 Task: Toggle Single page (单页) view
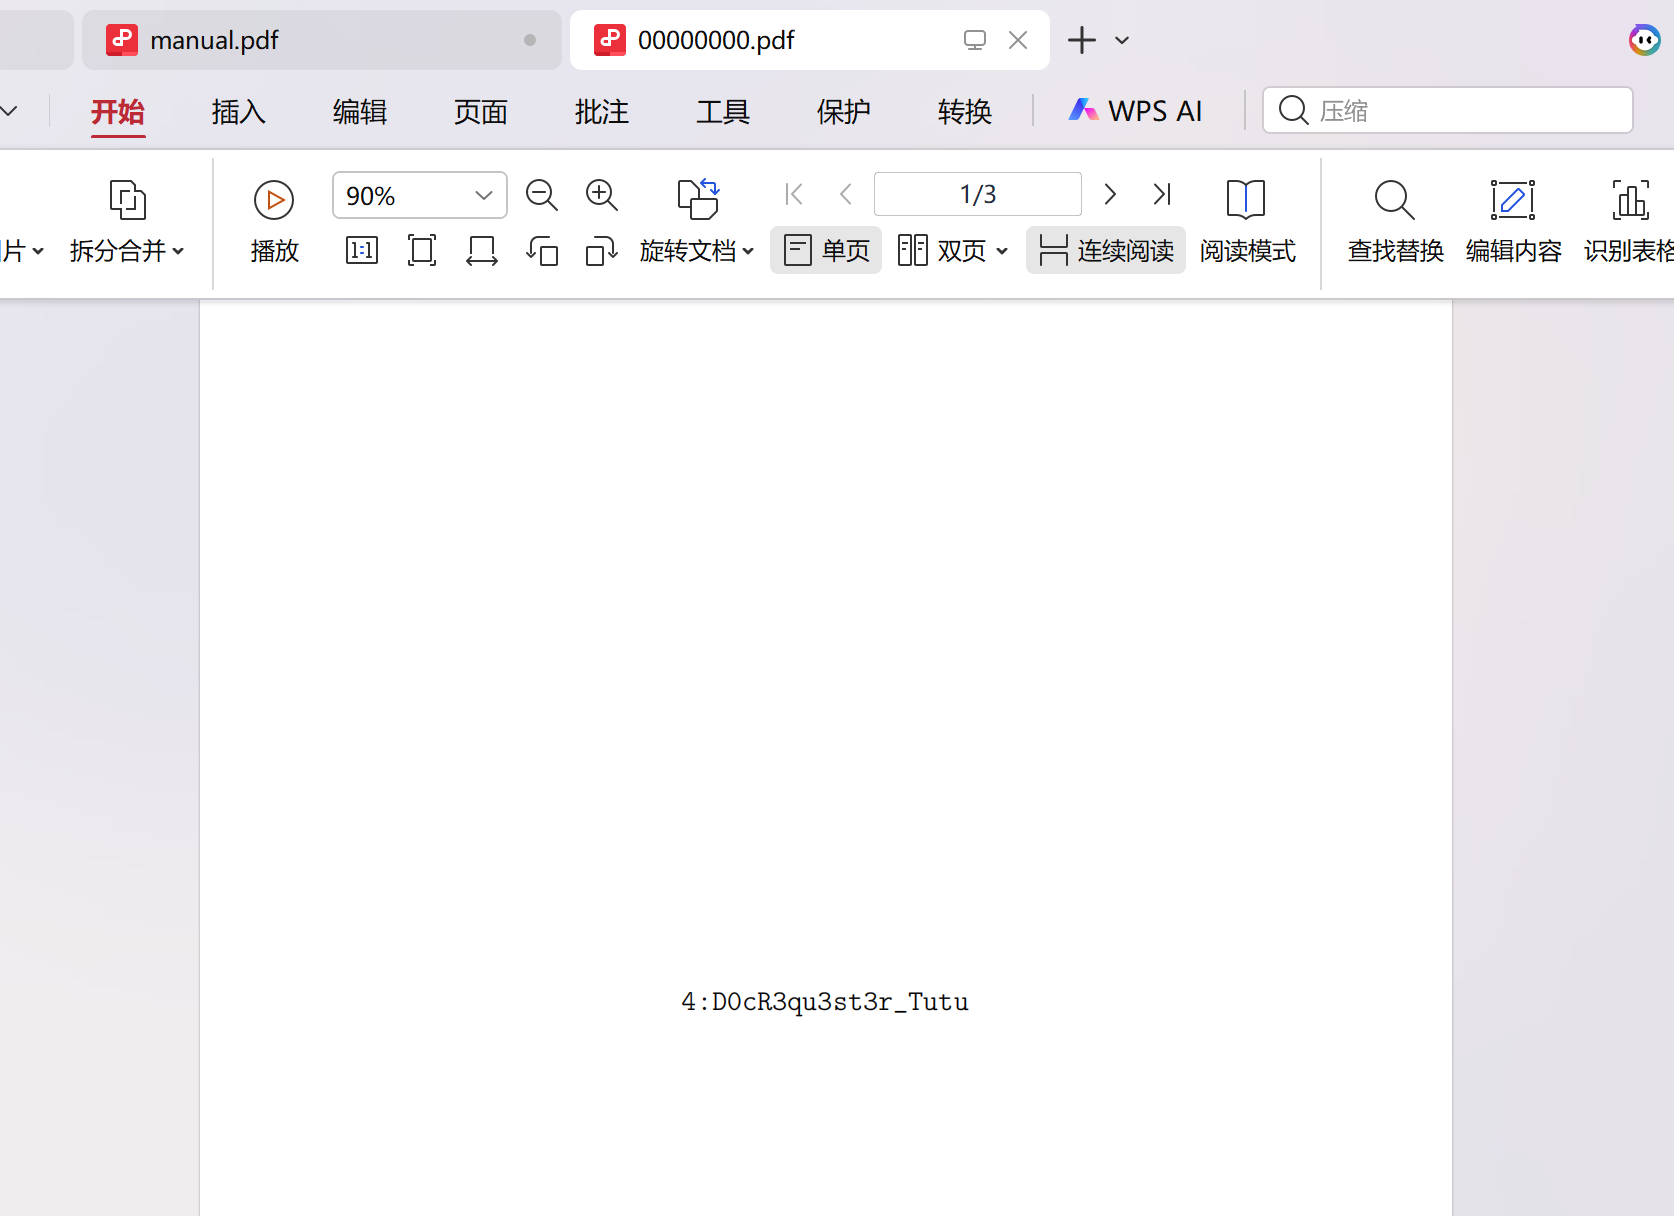[826, 250]
